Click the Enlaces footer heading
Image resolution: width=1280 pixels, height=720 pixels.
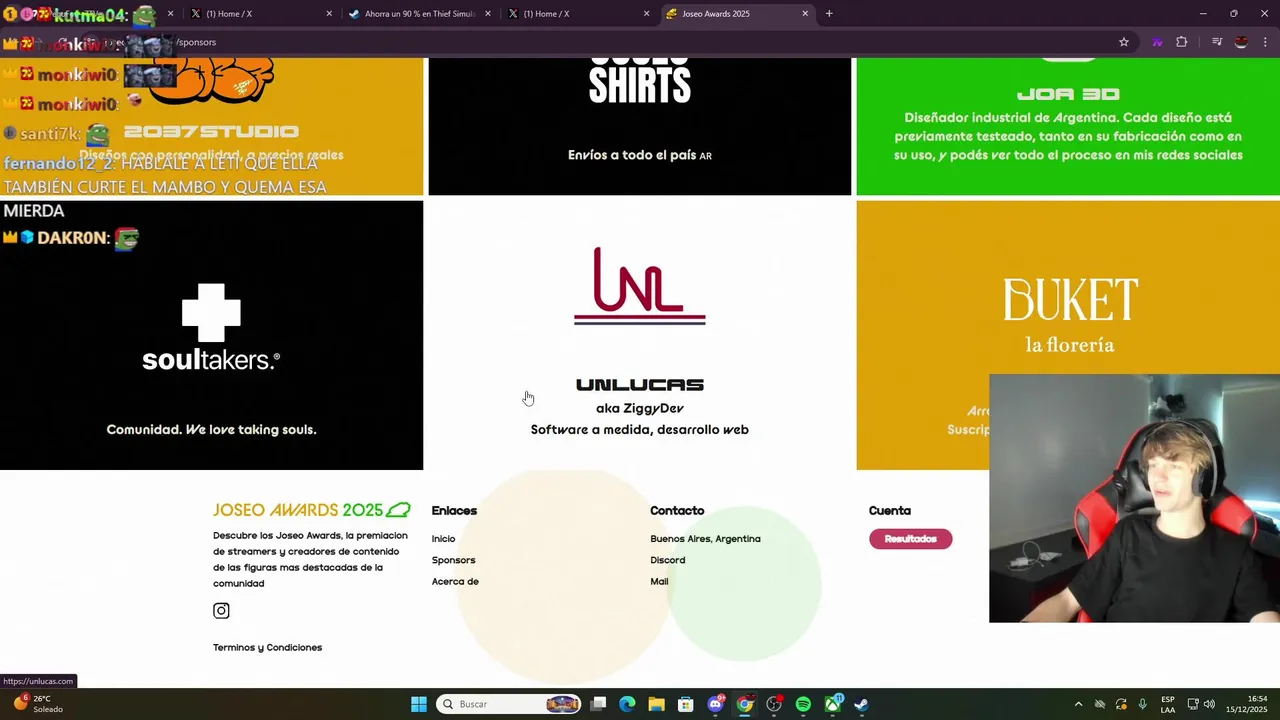coord(454,511)
